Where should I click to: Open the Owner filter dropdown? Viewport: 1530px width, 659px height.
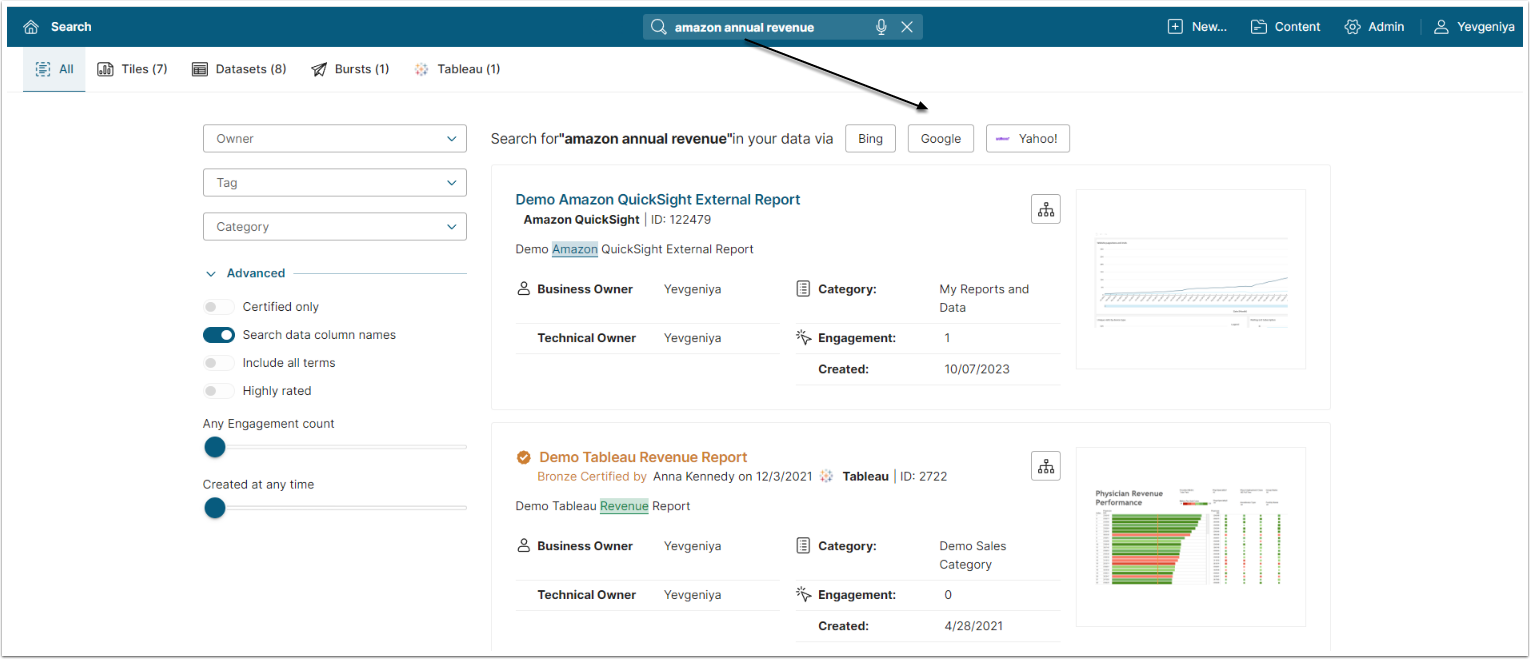(334, 139)
